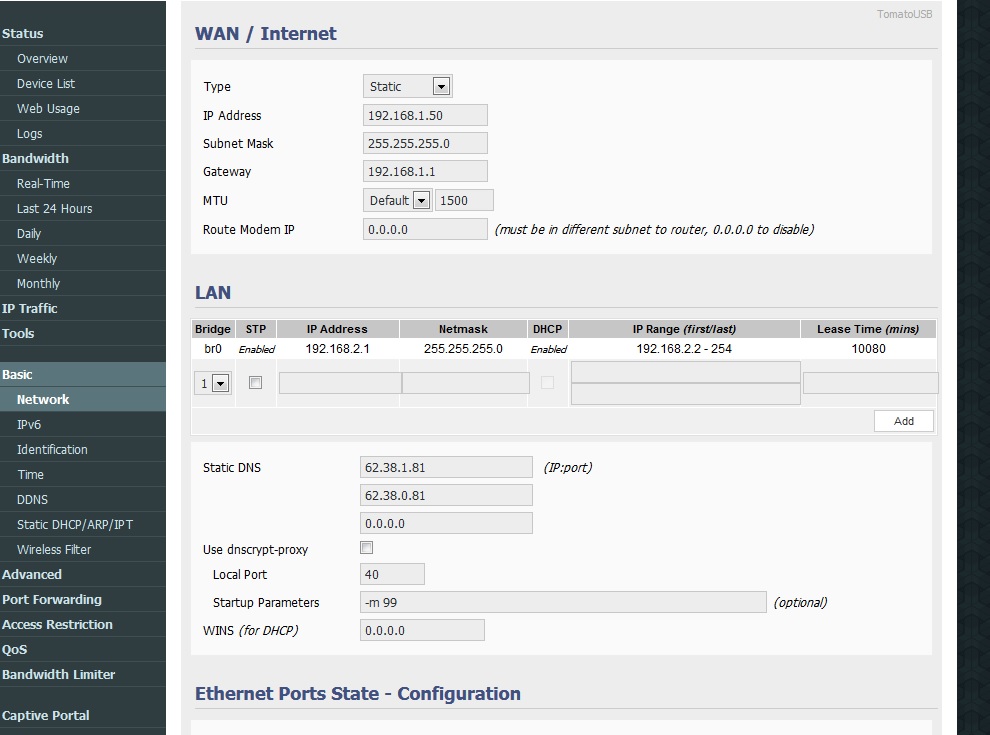Tick the STP checkbox in new bridge row

(255, 383)
